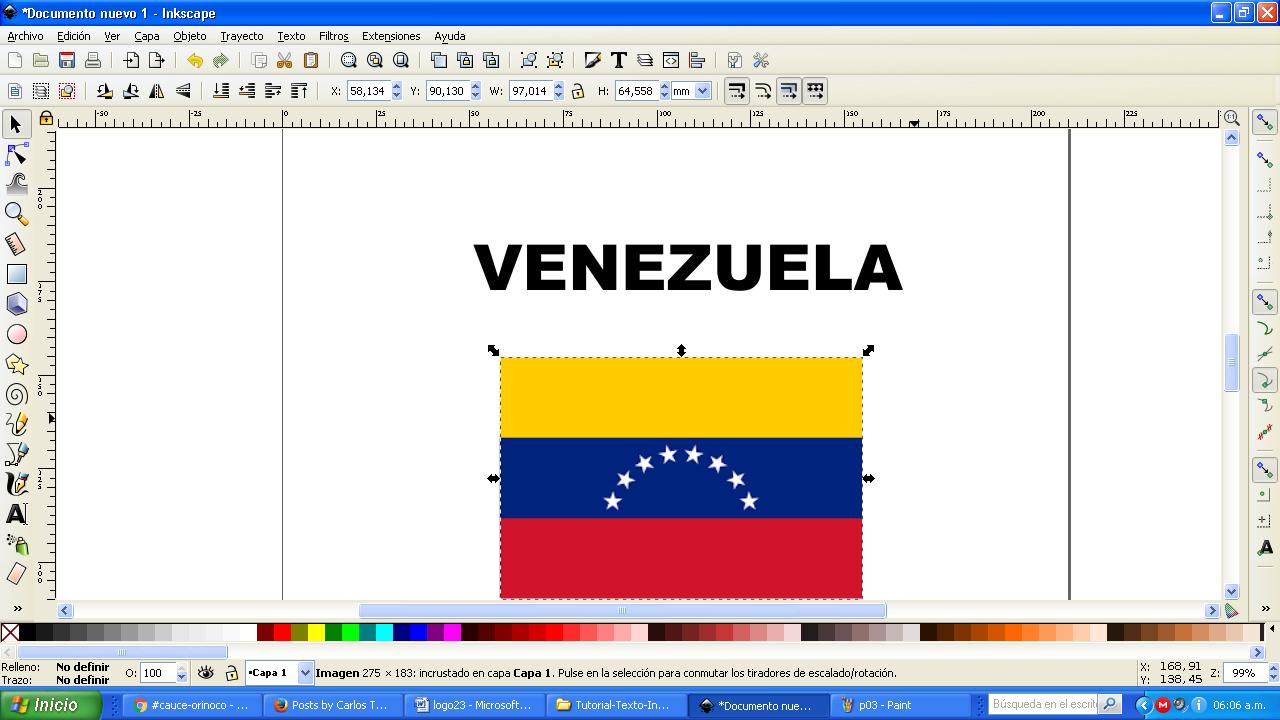Toggle snapping to text anchors and baselines
This screenshot has height=720, width=1280.
[x=1265, y=547]
